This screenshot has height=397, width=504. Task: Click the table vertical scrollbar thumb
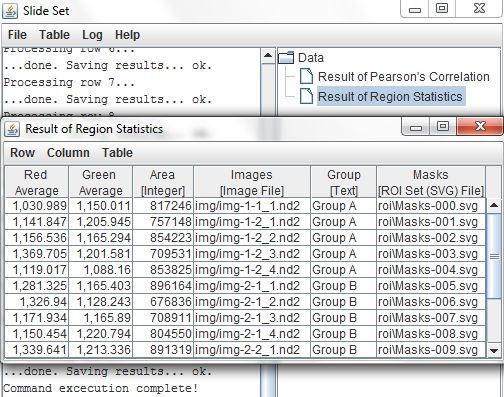494,256
